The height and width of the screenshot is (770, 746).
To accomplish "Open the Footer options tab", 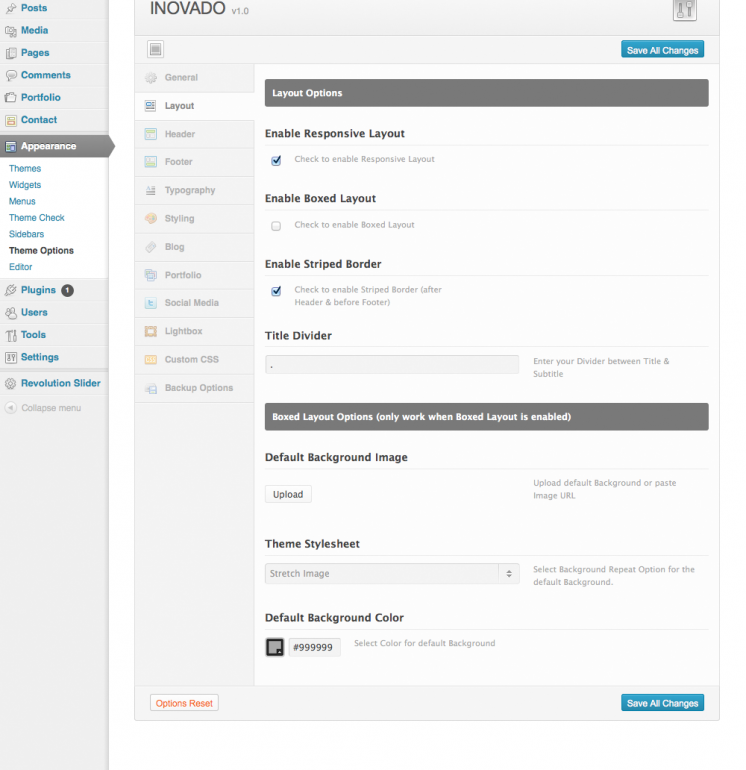I will (194, 162).
